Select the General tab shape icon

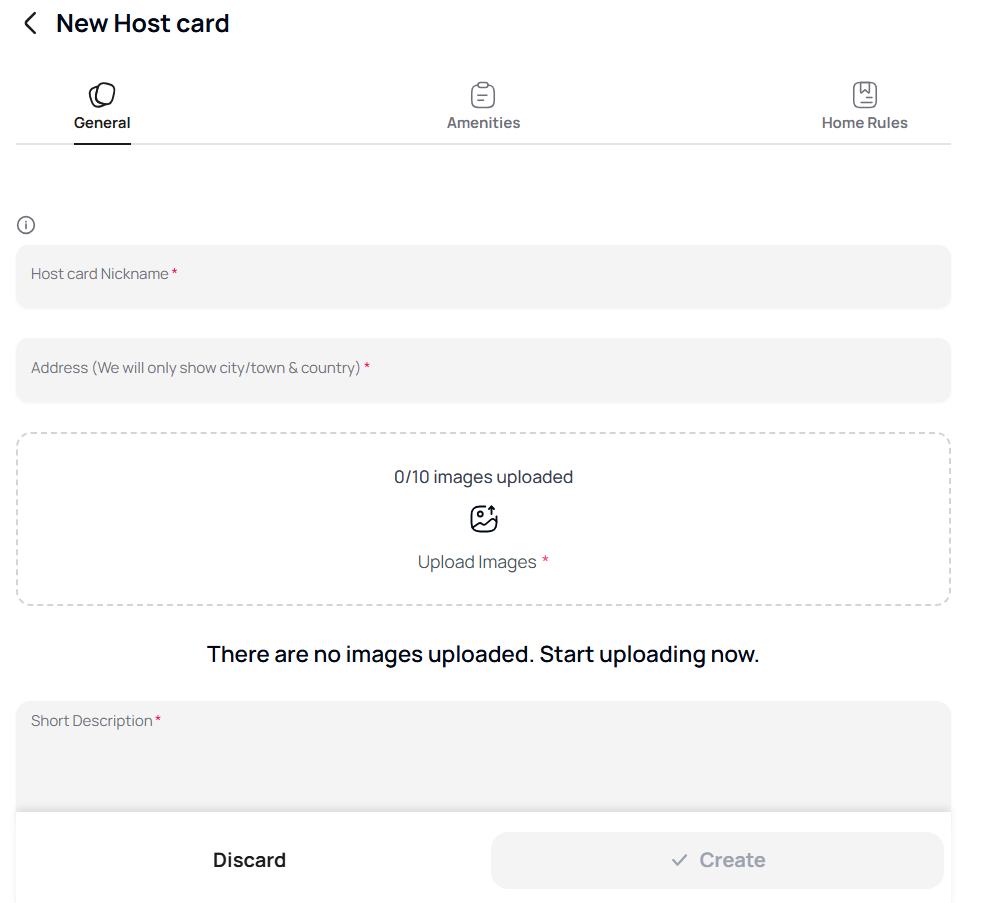pos(102,94)
